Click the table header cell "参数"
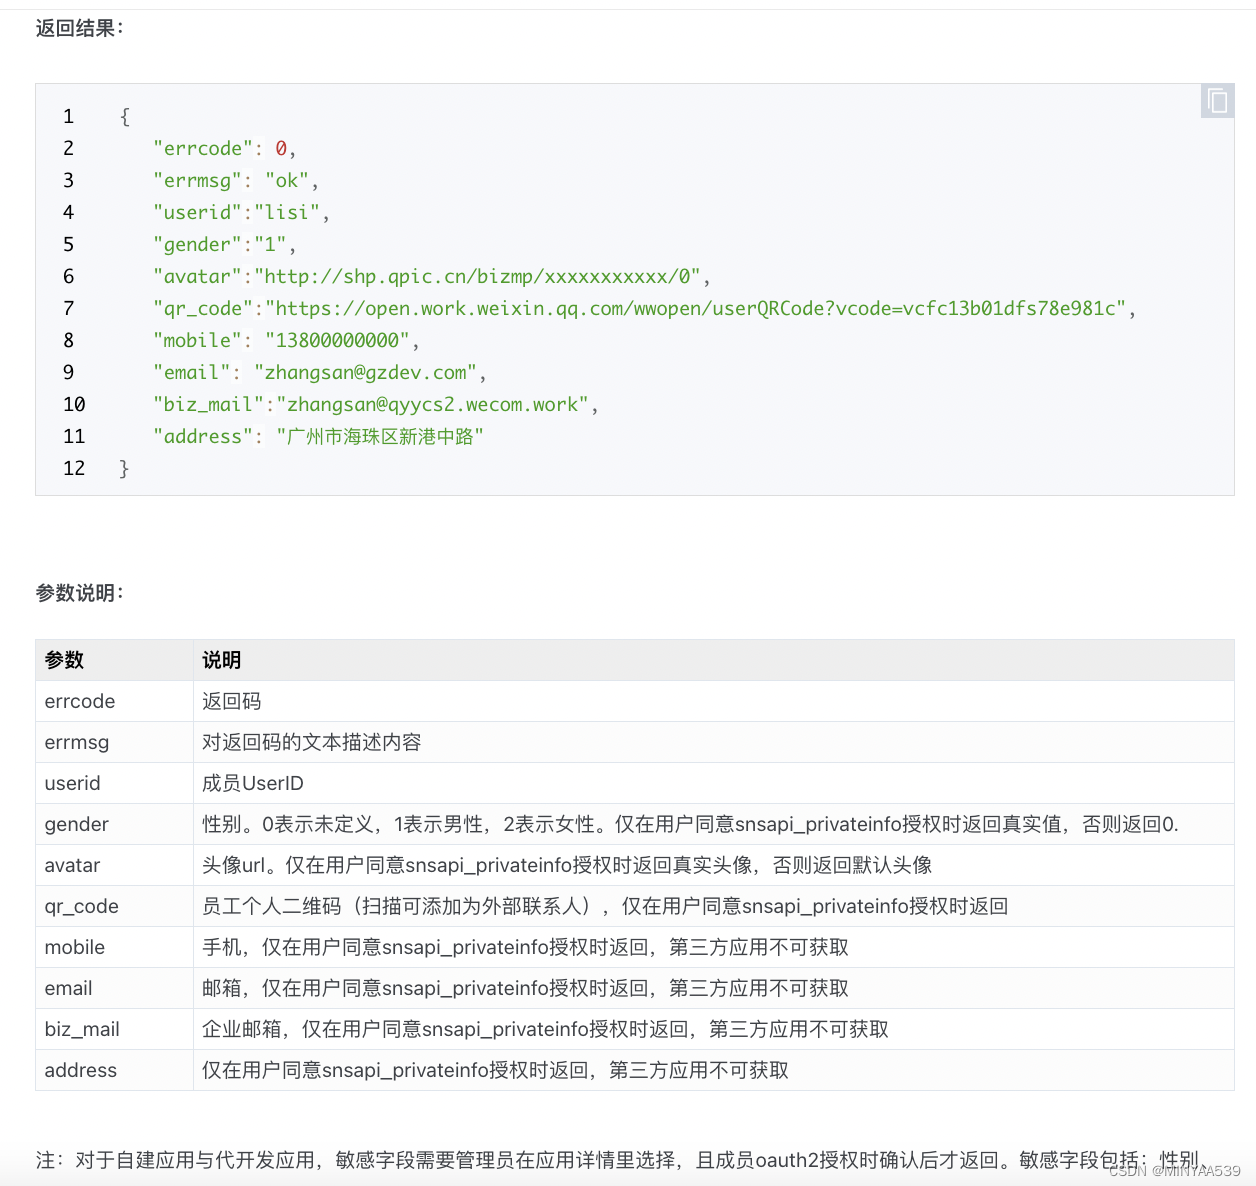Viewport: 1256px width, 1186px height. [114, 660]
